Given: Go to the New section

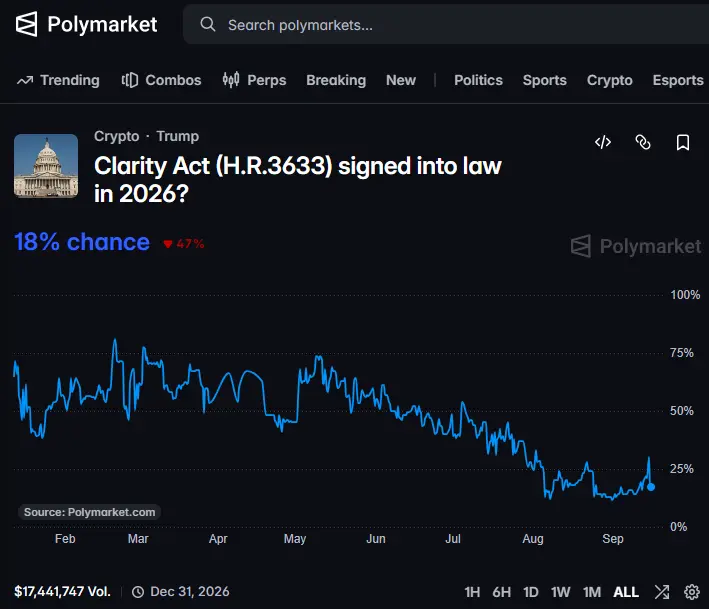Looking at the screenshot, I should tap(401, 80).
